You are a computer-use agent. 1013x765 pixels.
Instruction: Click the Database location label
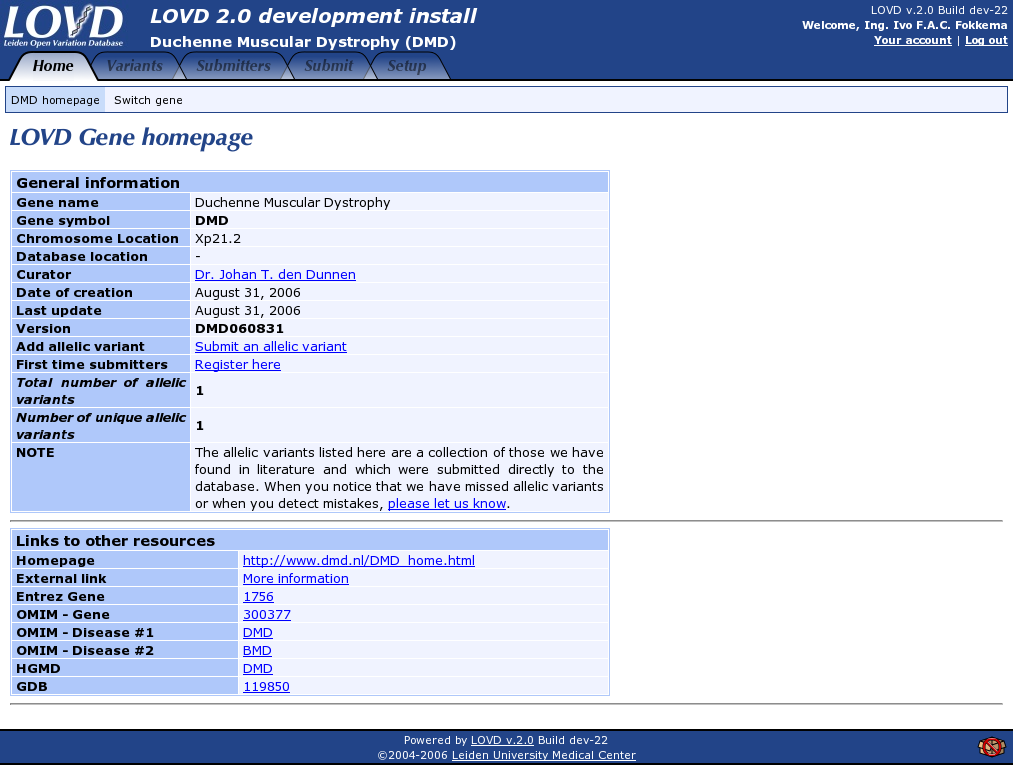[82, 257]
